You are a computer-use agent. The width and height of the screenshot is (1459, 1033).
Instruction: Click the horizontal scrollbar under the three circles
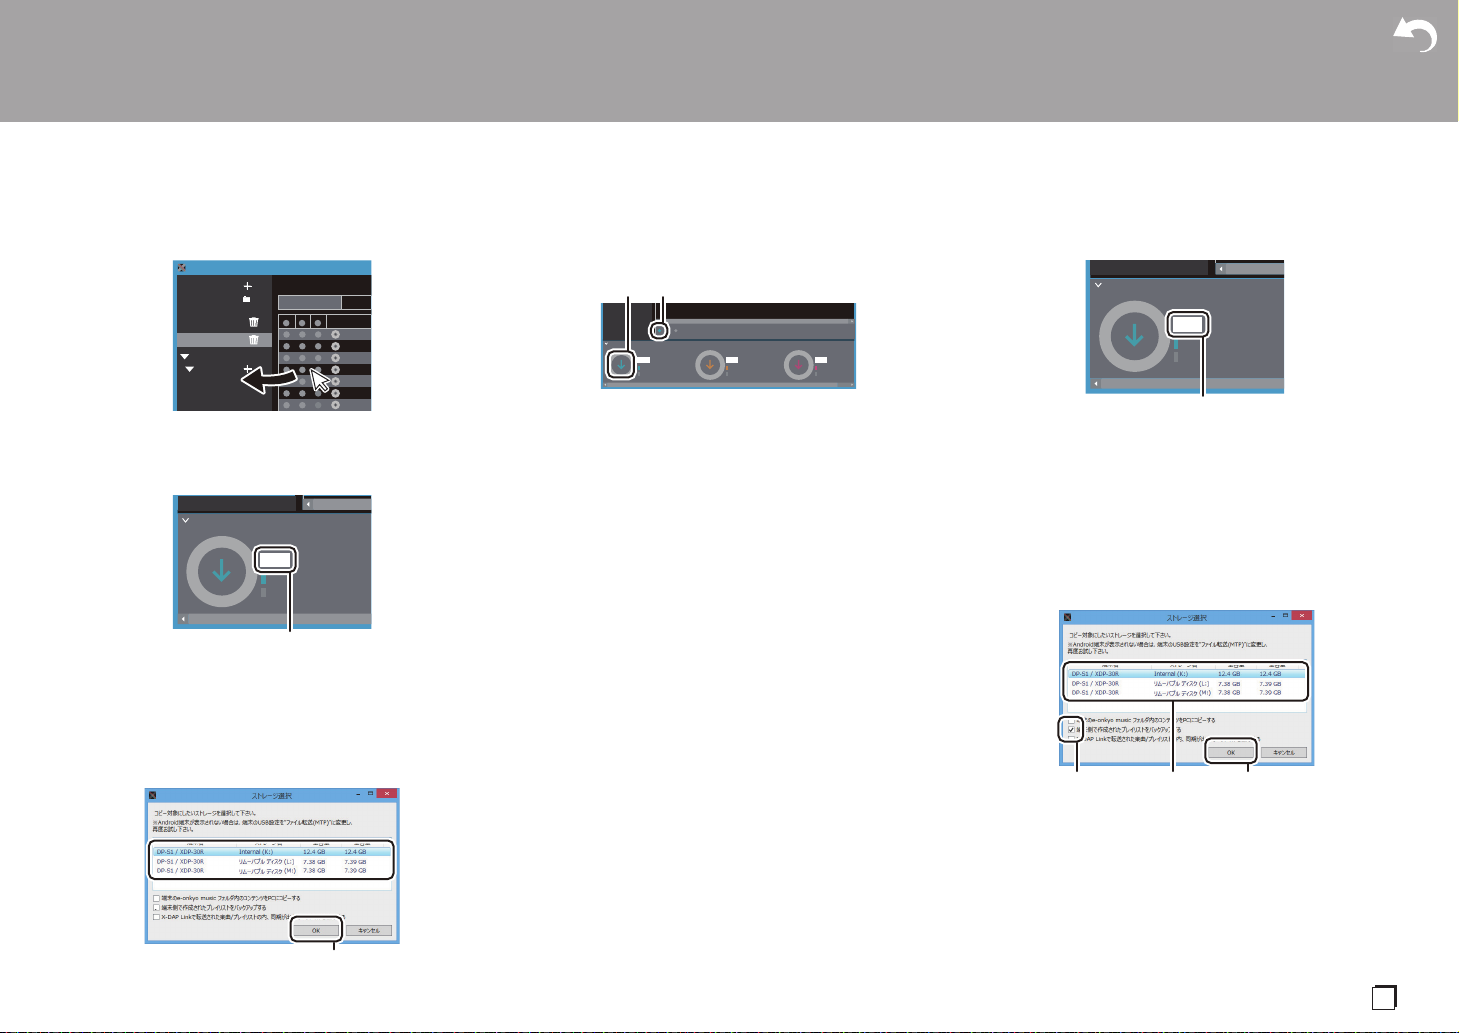pyautogui.click(x=728, y=384)
